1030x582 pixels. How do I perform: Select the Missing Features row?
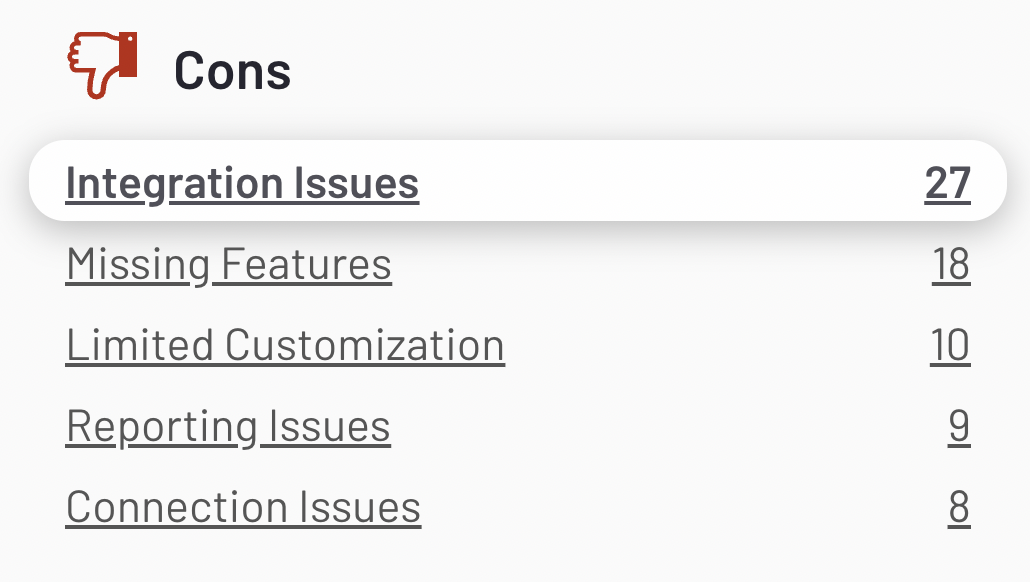click(x=515, y=264)
